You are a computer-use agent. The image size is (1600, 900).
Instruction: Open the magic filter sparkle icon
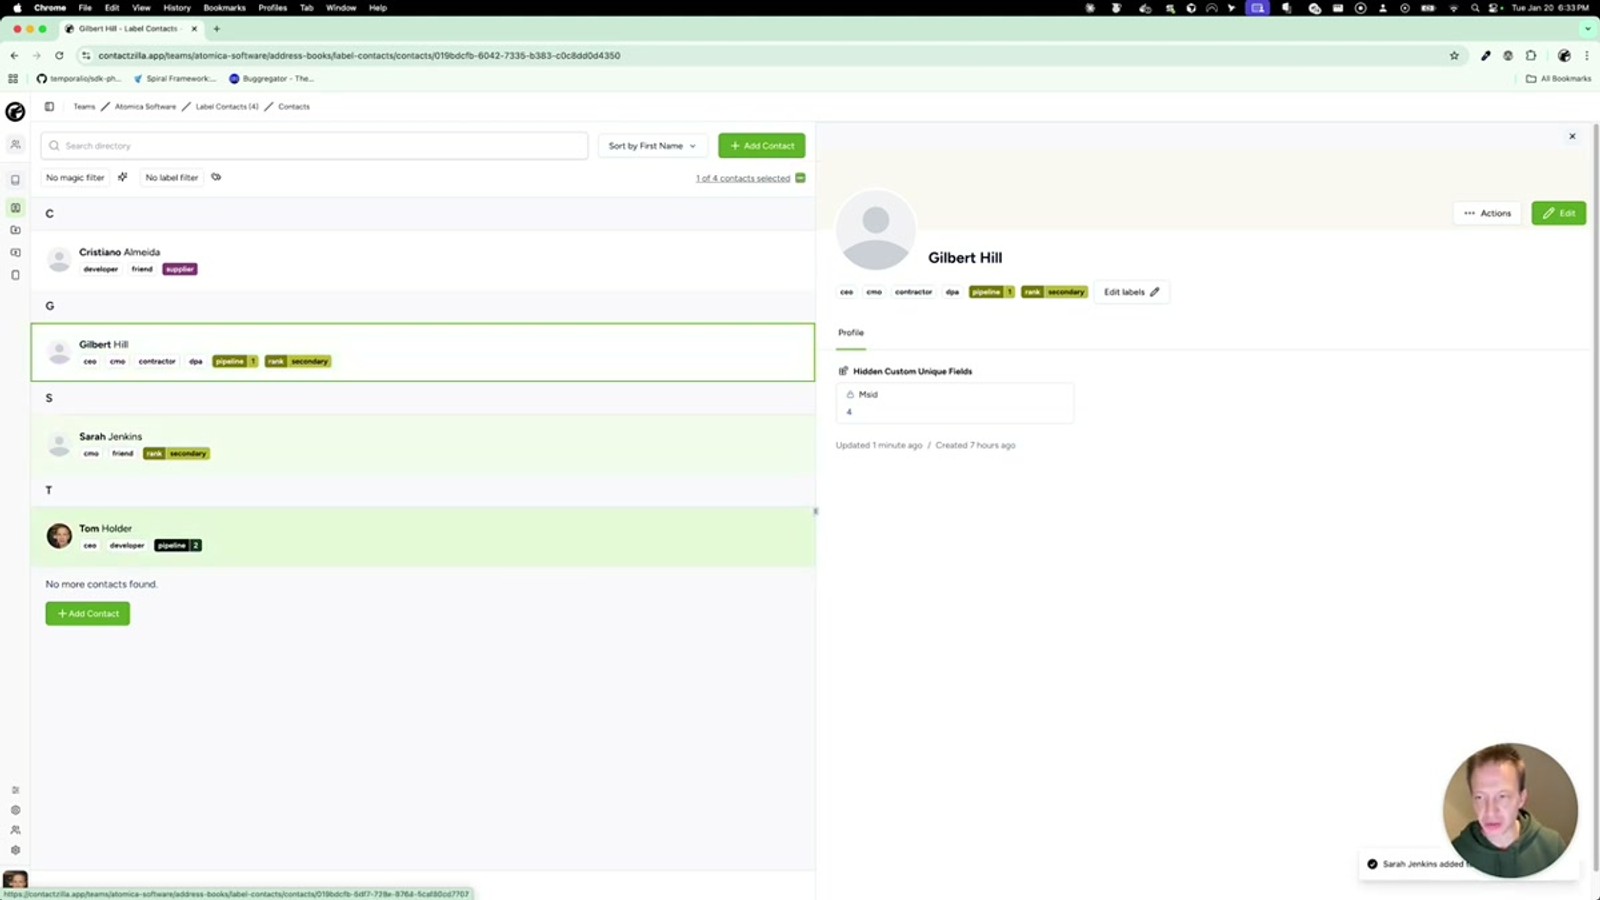click(x=122, y=177)
